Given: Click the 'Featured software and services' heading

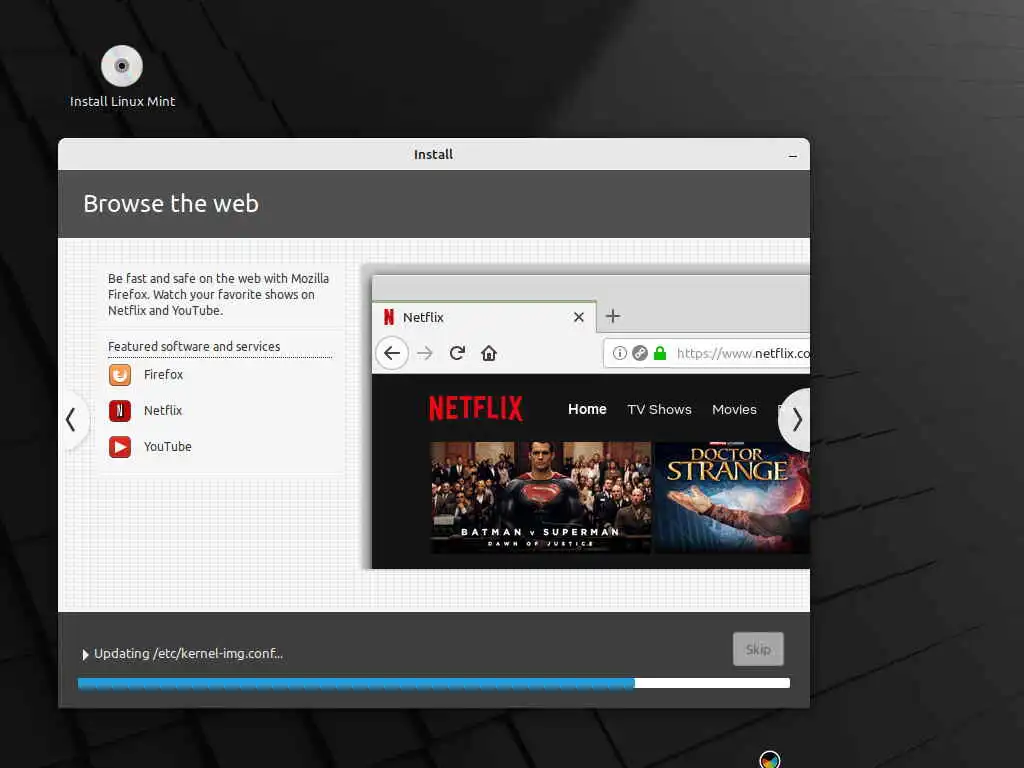Looking at the screenshot, I should (x=194, y=347).
